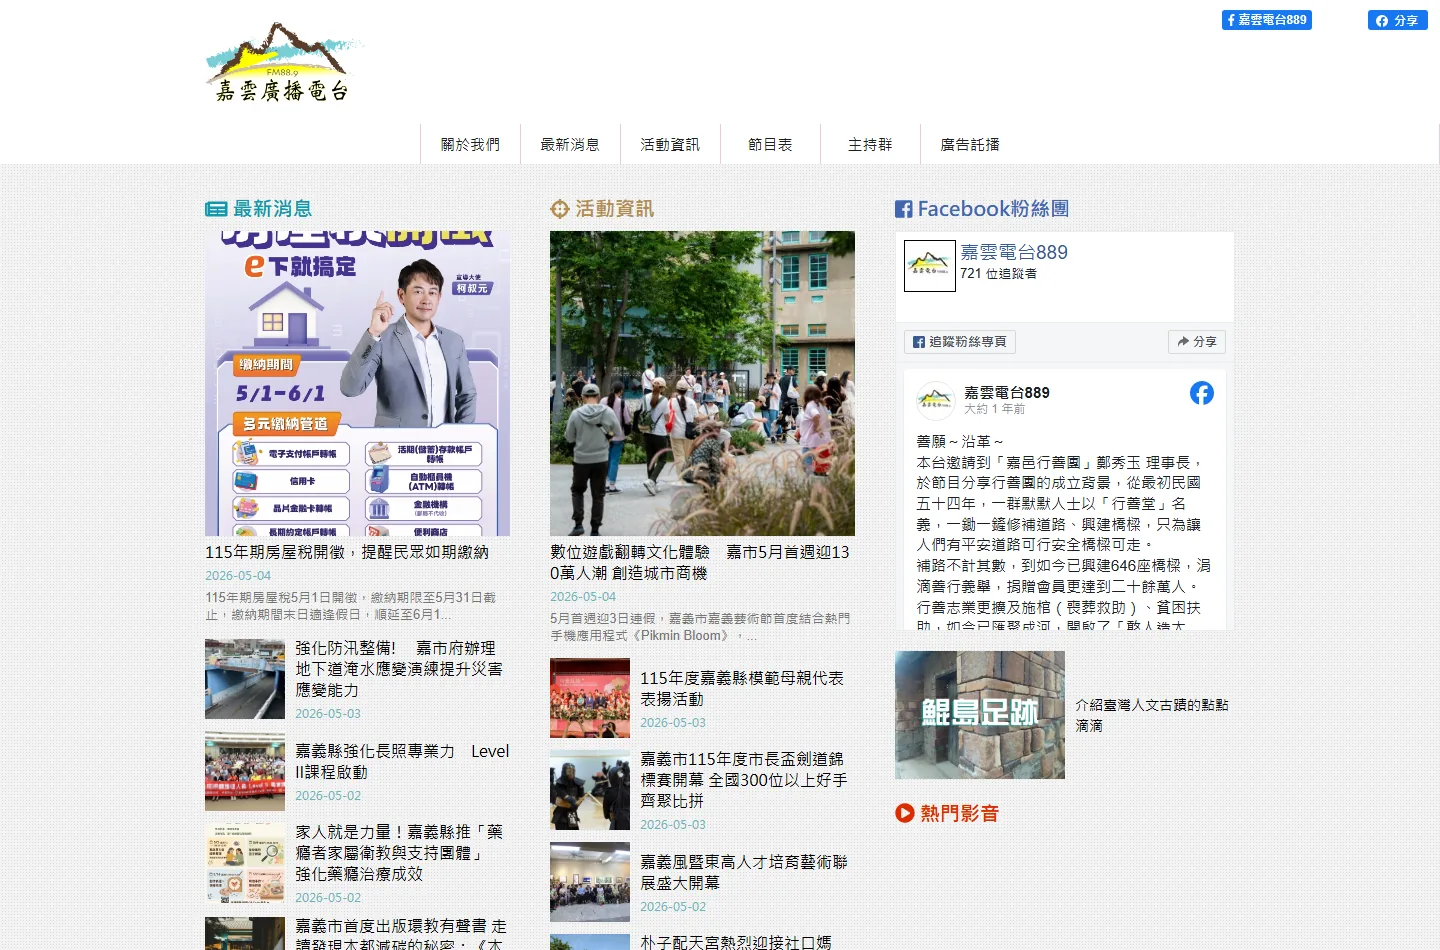Click the 藥癮者家屬 article thumbnail
1440x950 pixels.
point(245,863)
